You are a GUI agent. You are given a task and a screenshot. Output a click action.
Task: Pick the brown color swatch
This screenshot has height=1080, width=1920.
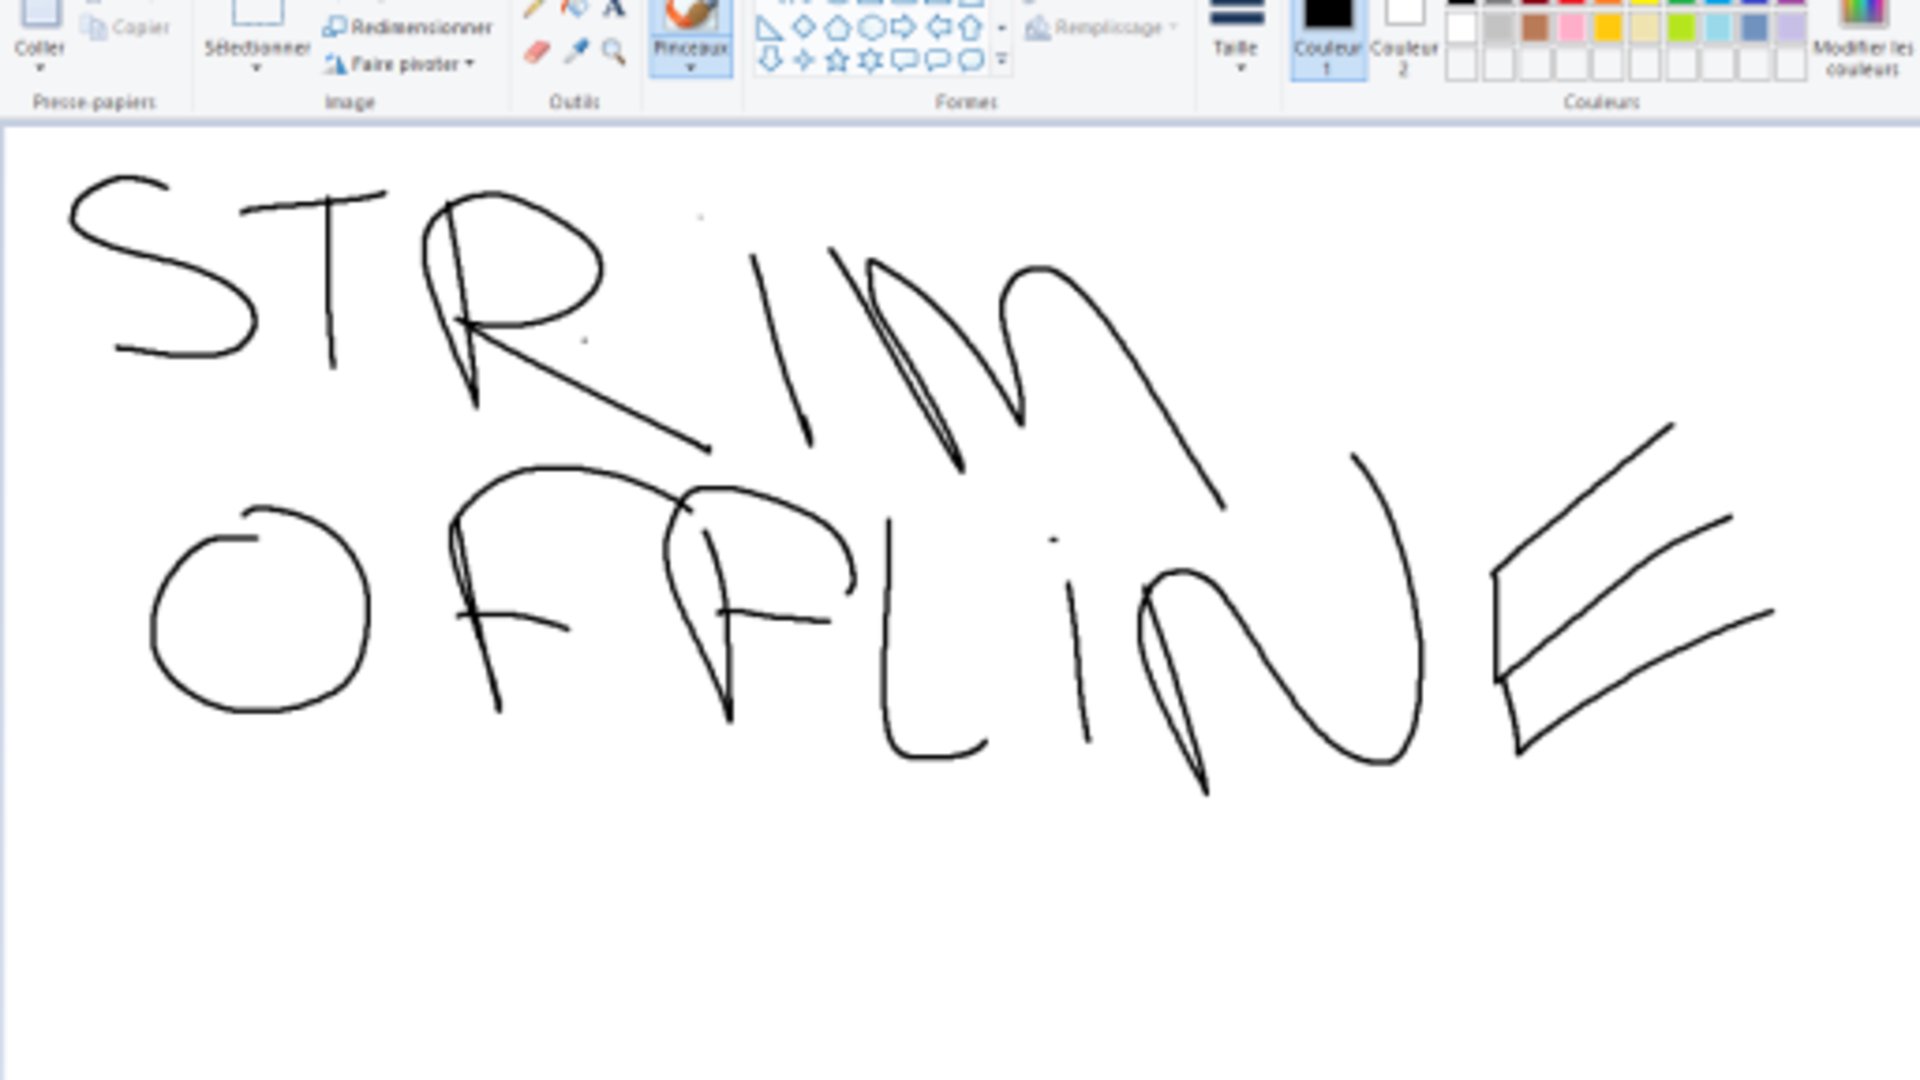(1535, 28)
